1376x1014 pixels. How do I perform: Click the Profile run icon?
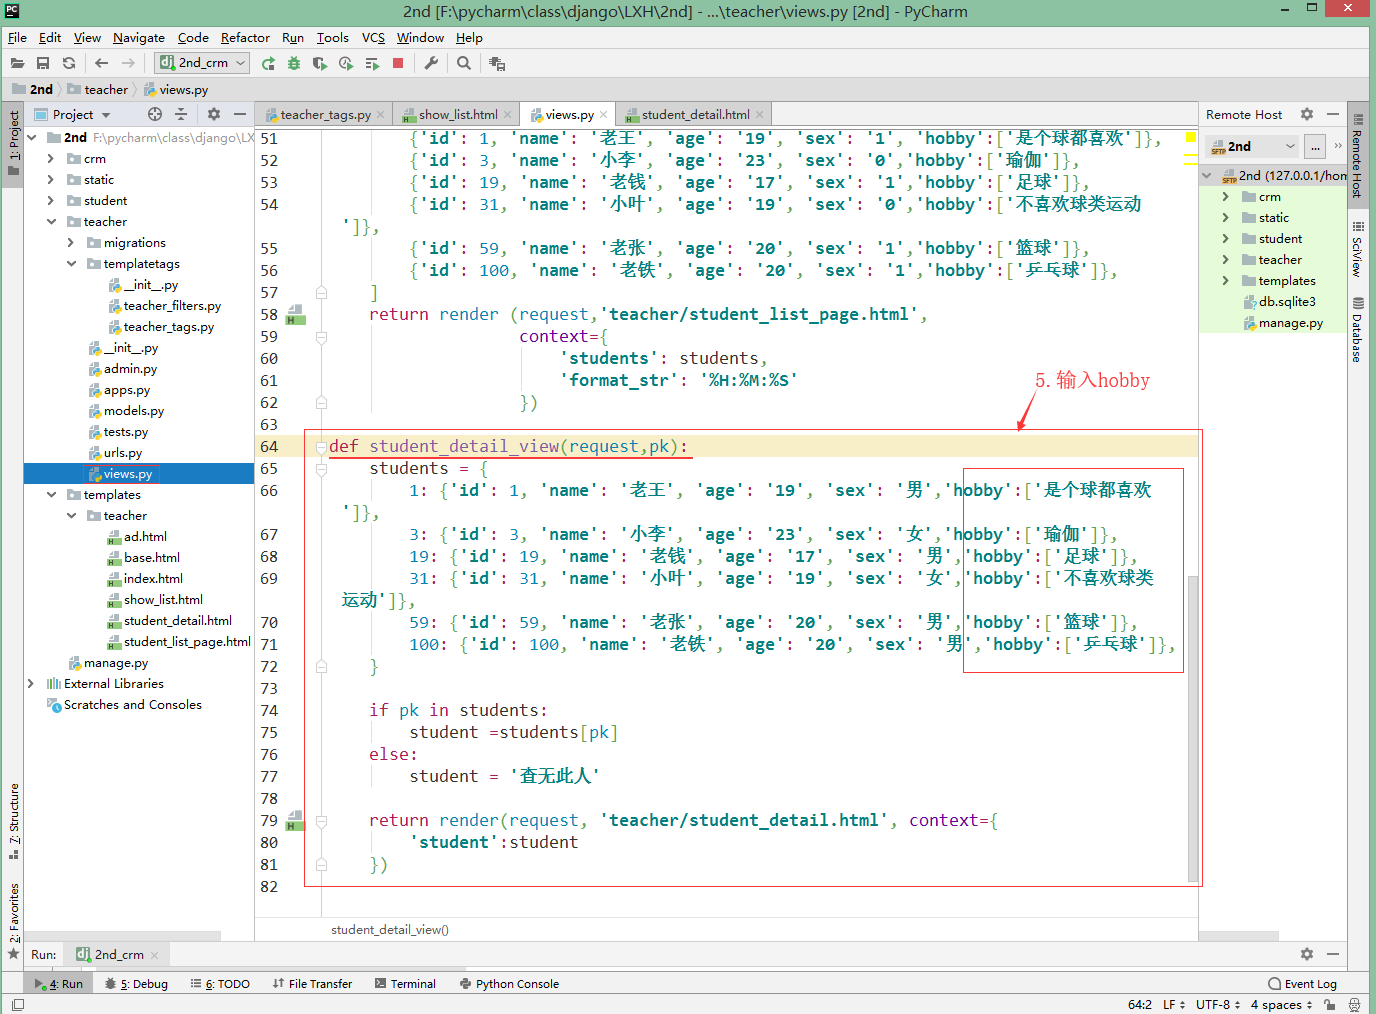[346, 63]
